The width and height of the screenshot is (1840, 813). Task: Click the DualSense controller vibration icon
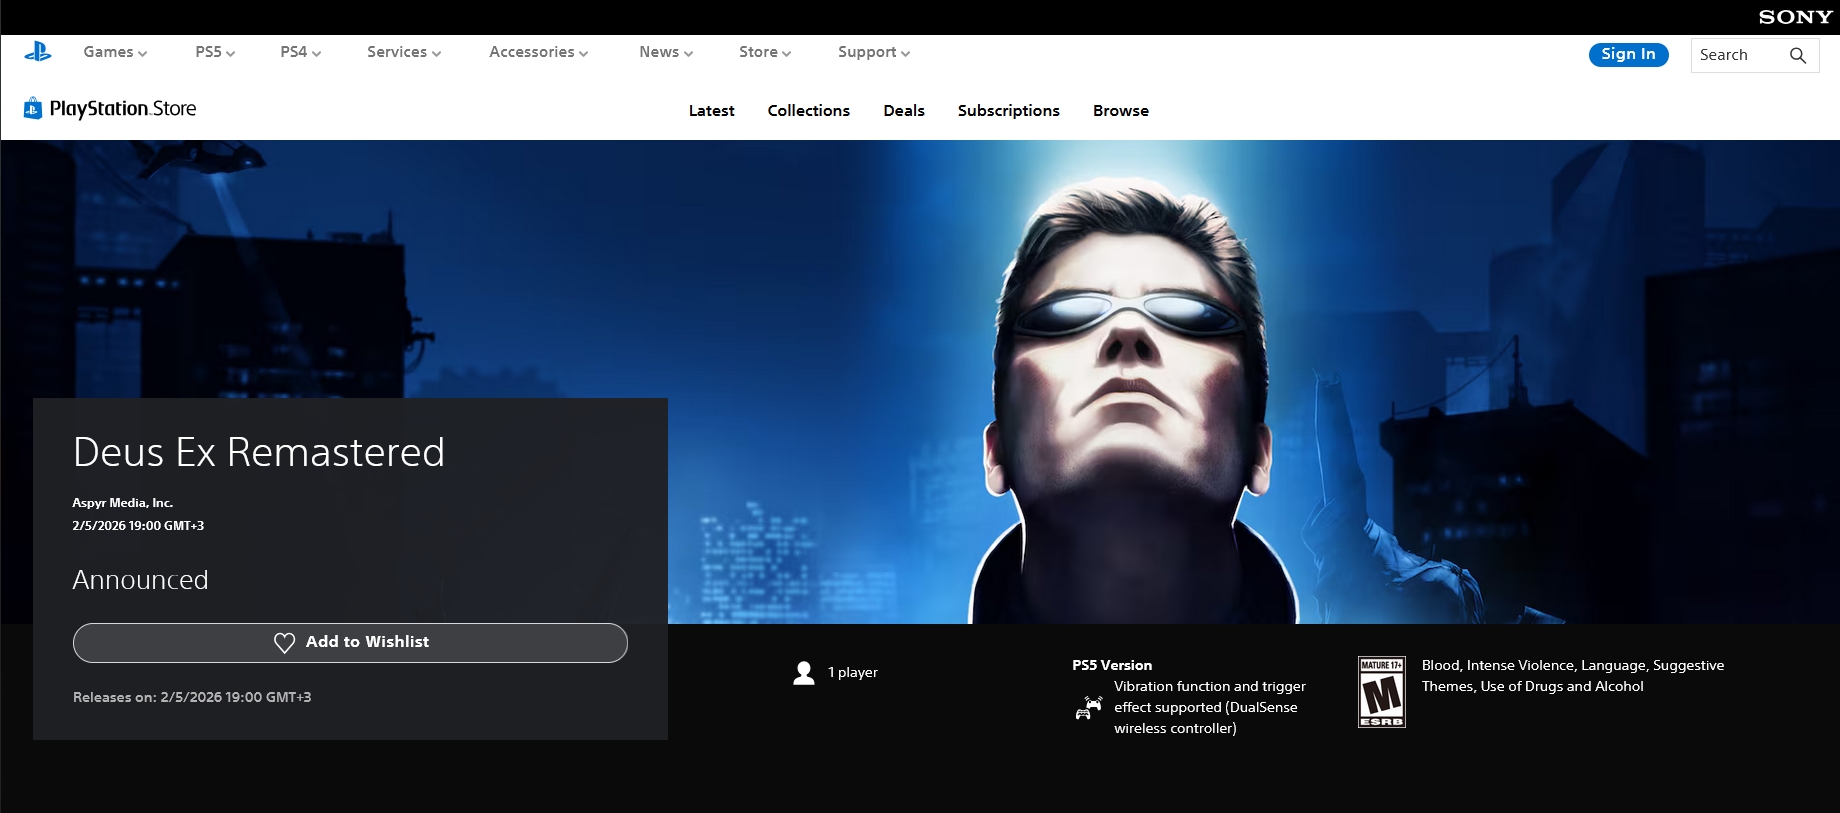1088,708
